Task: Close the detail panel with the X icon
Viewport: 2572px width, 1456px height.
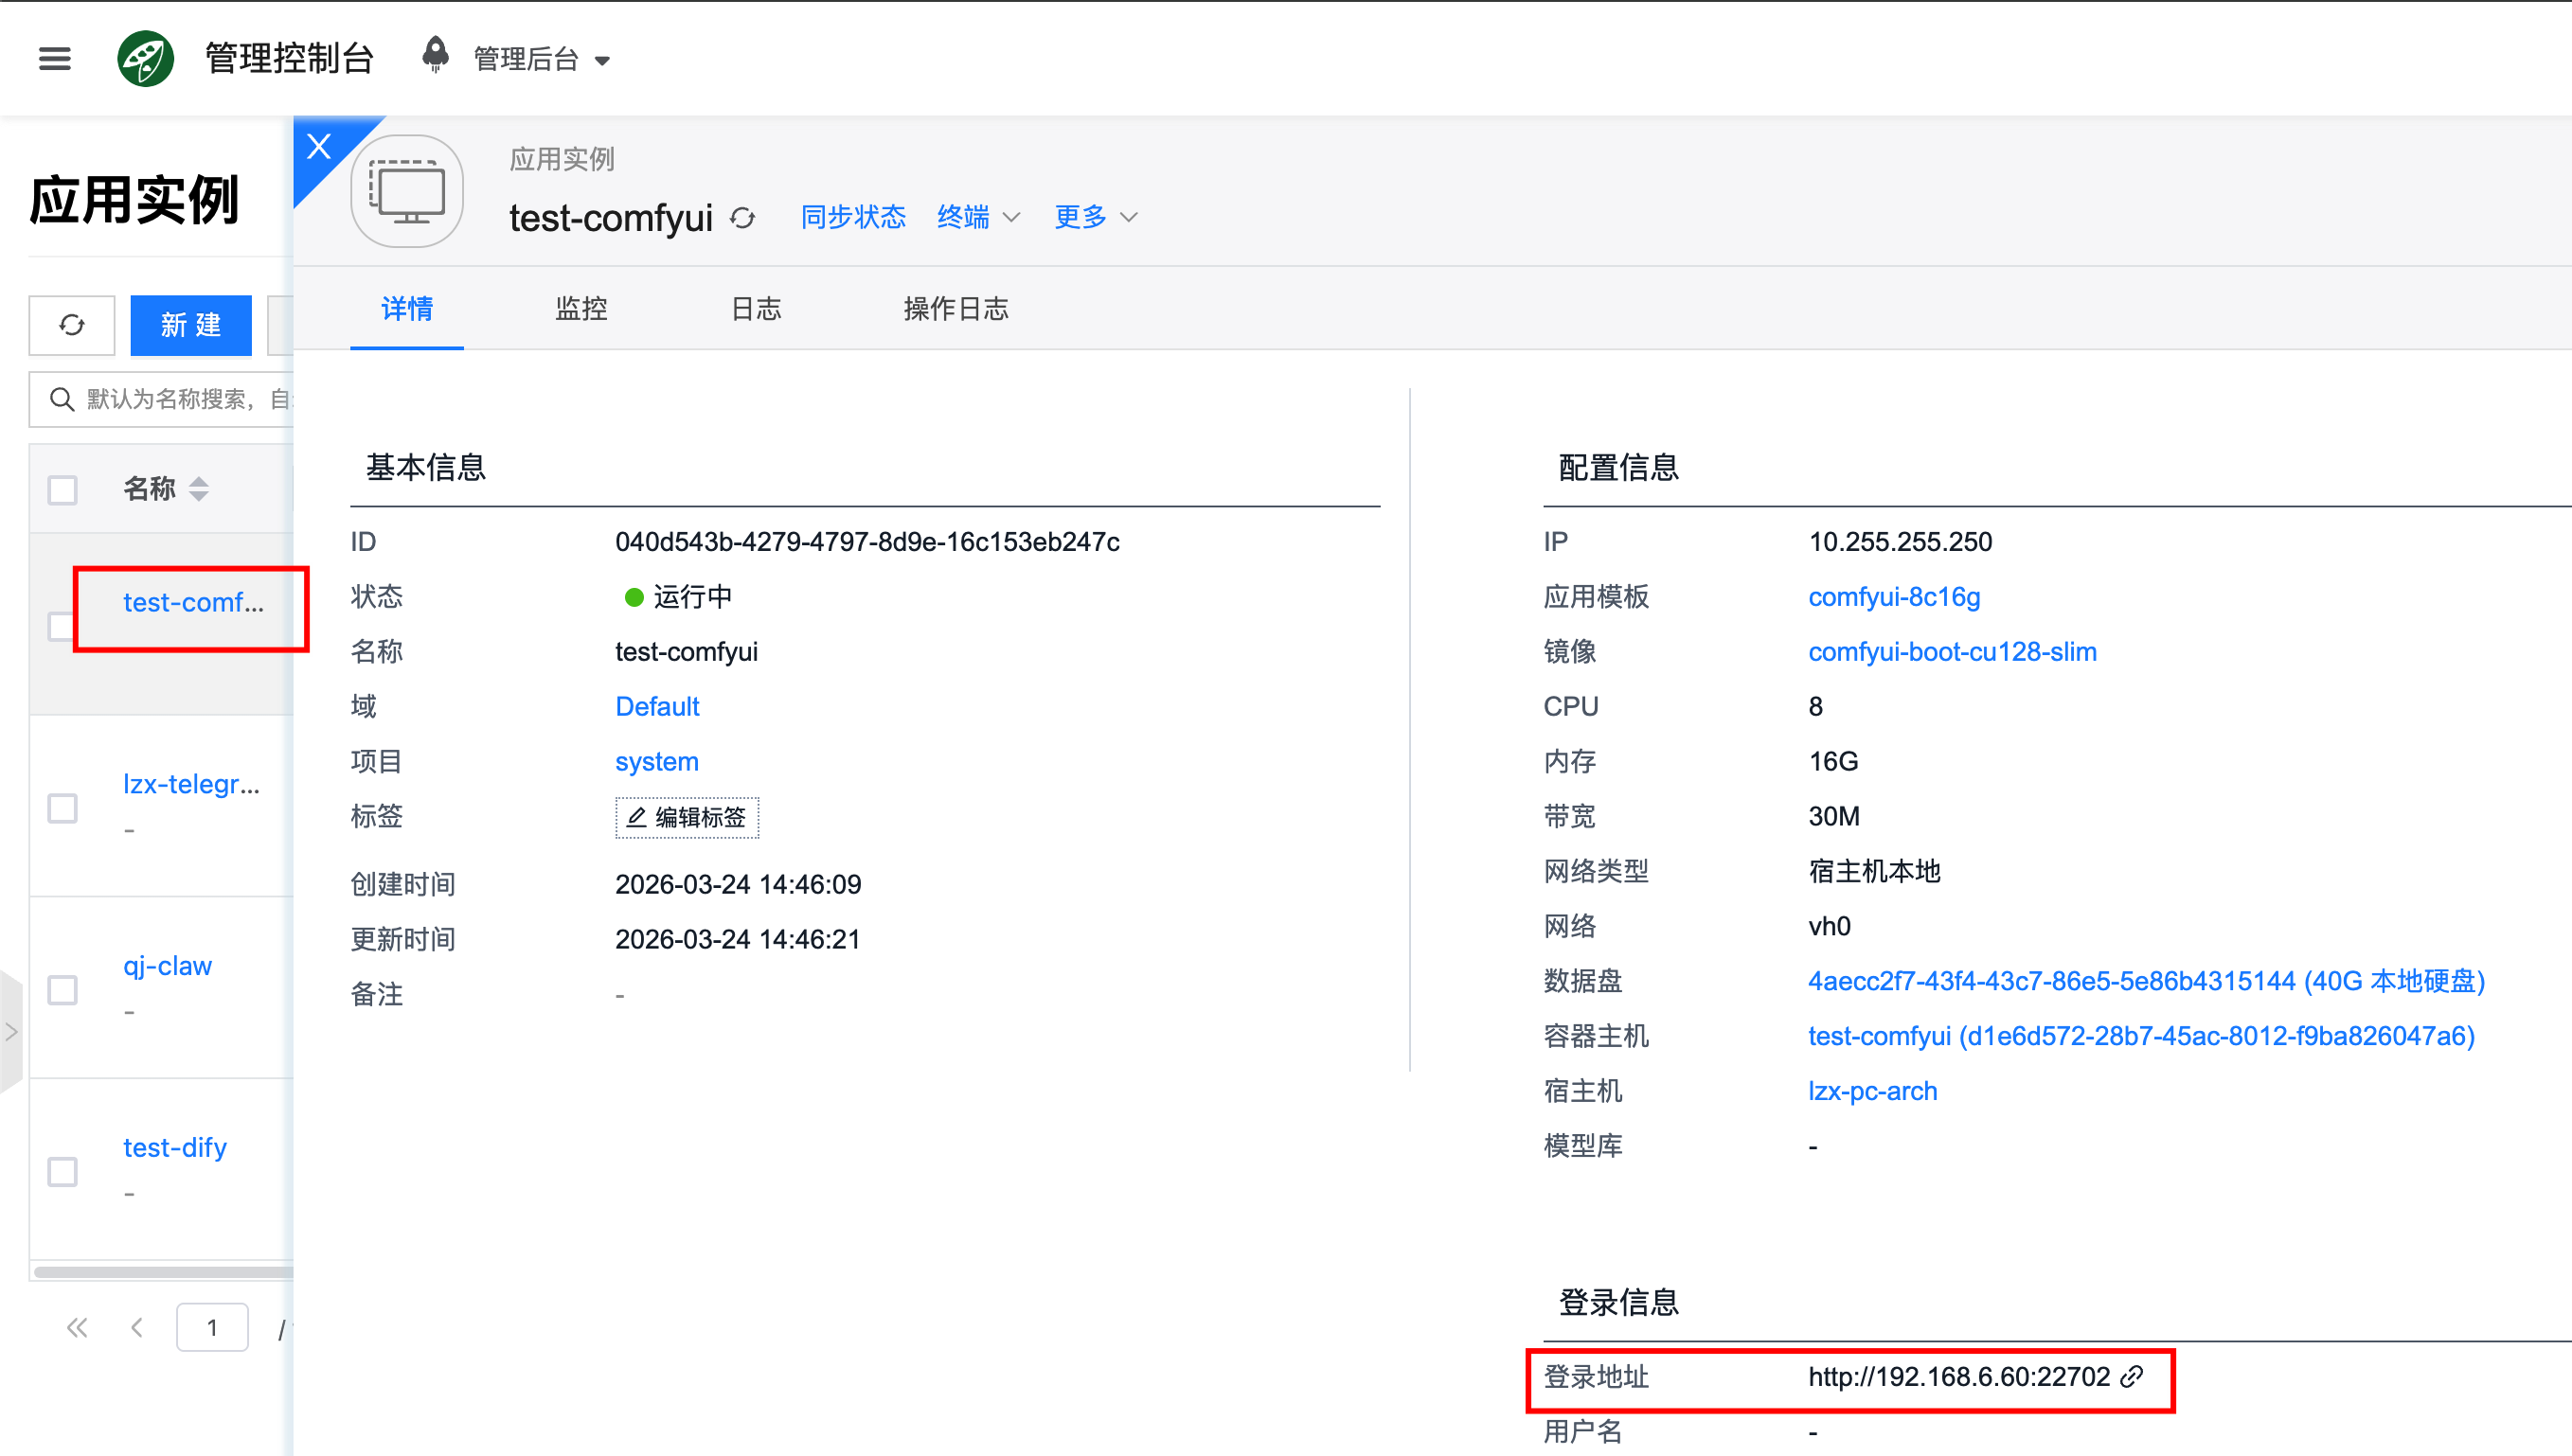Action: click(319, 147)
